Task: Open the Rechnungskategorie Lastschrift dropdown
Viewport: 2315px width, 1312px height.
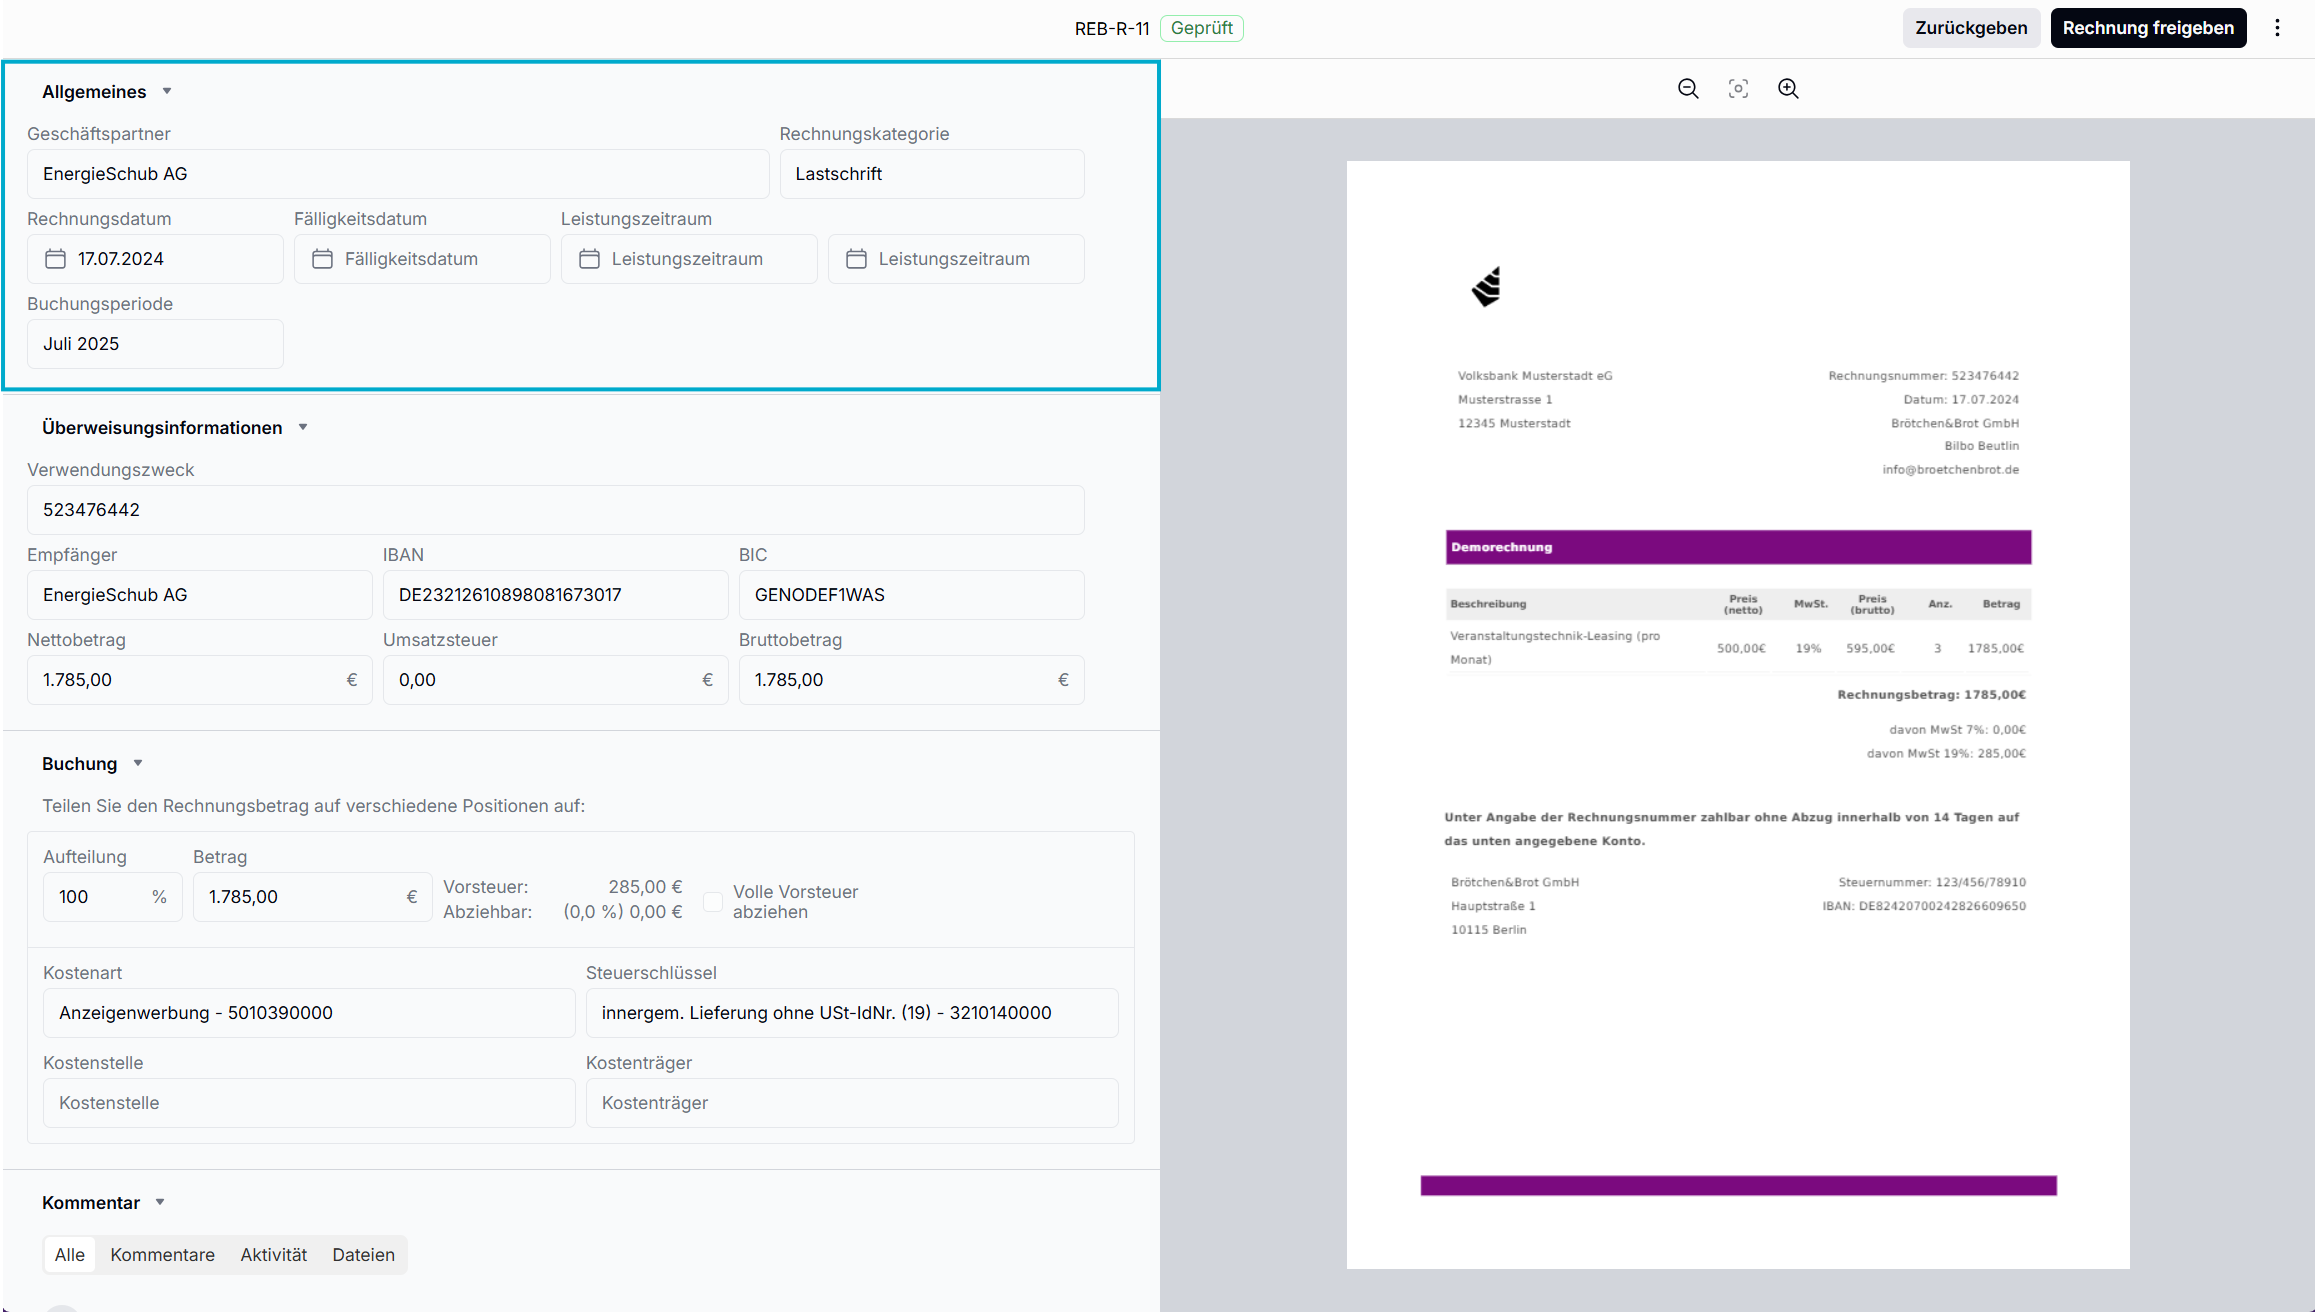Action: tap(932, 174)
